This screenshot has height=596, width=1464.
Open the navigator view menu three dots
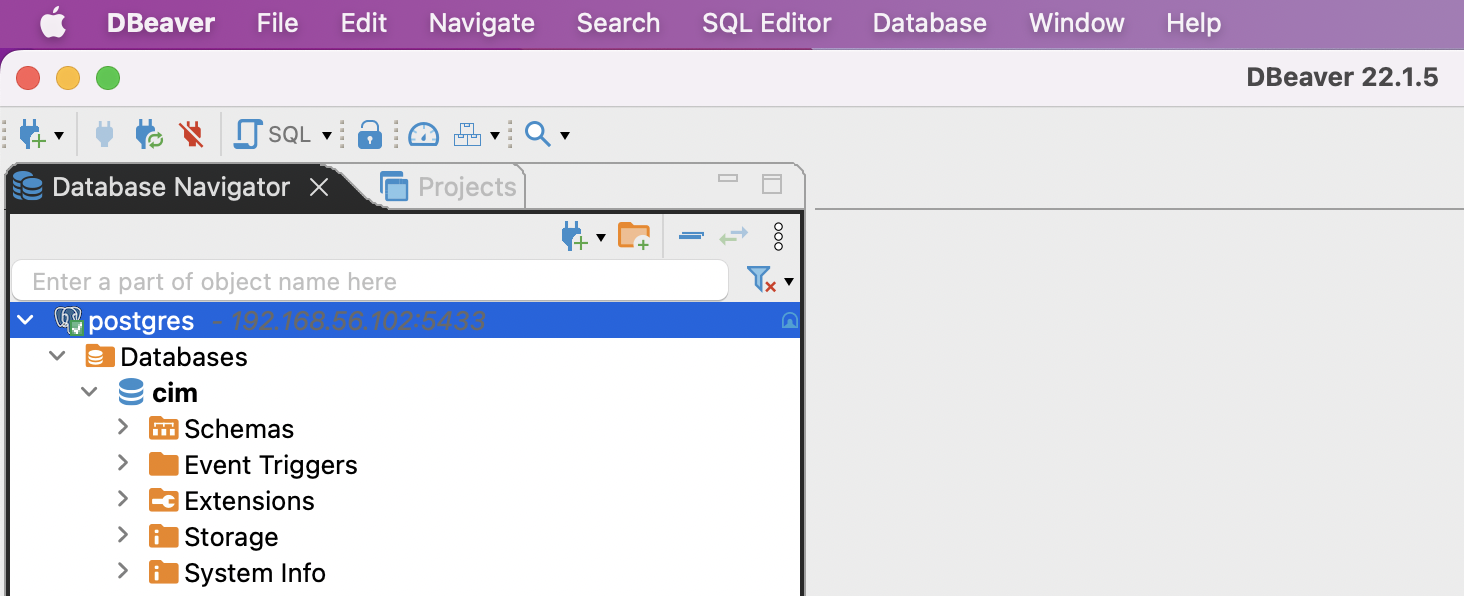[x=779, y=237]
